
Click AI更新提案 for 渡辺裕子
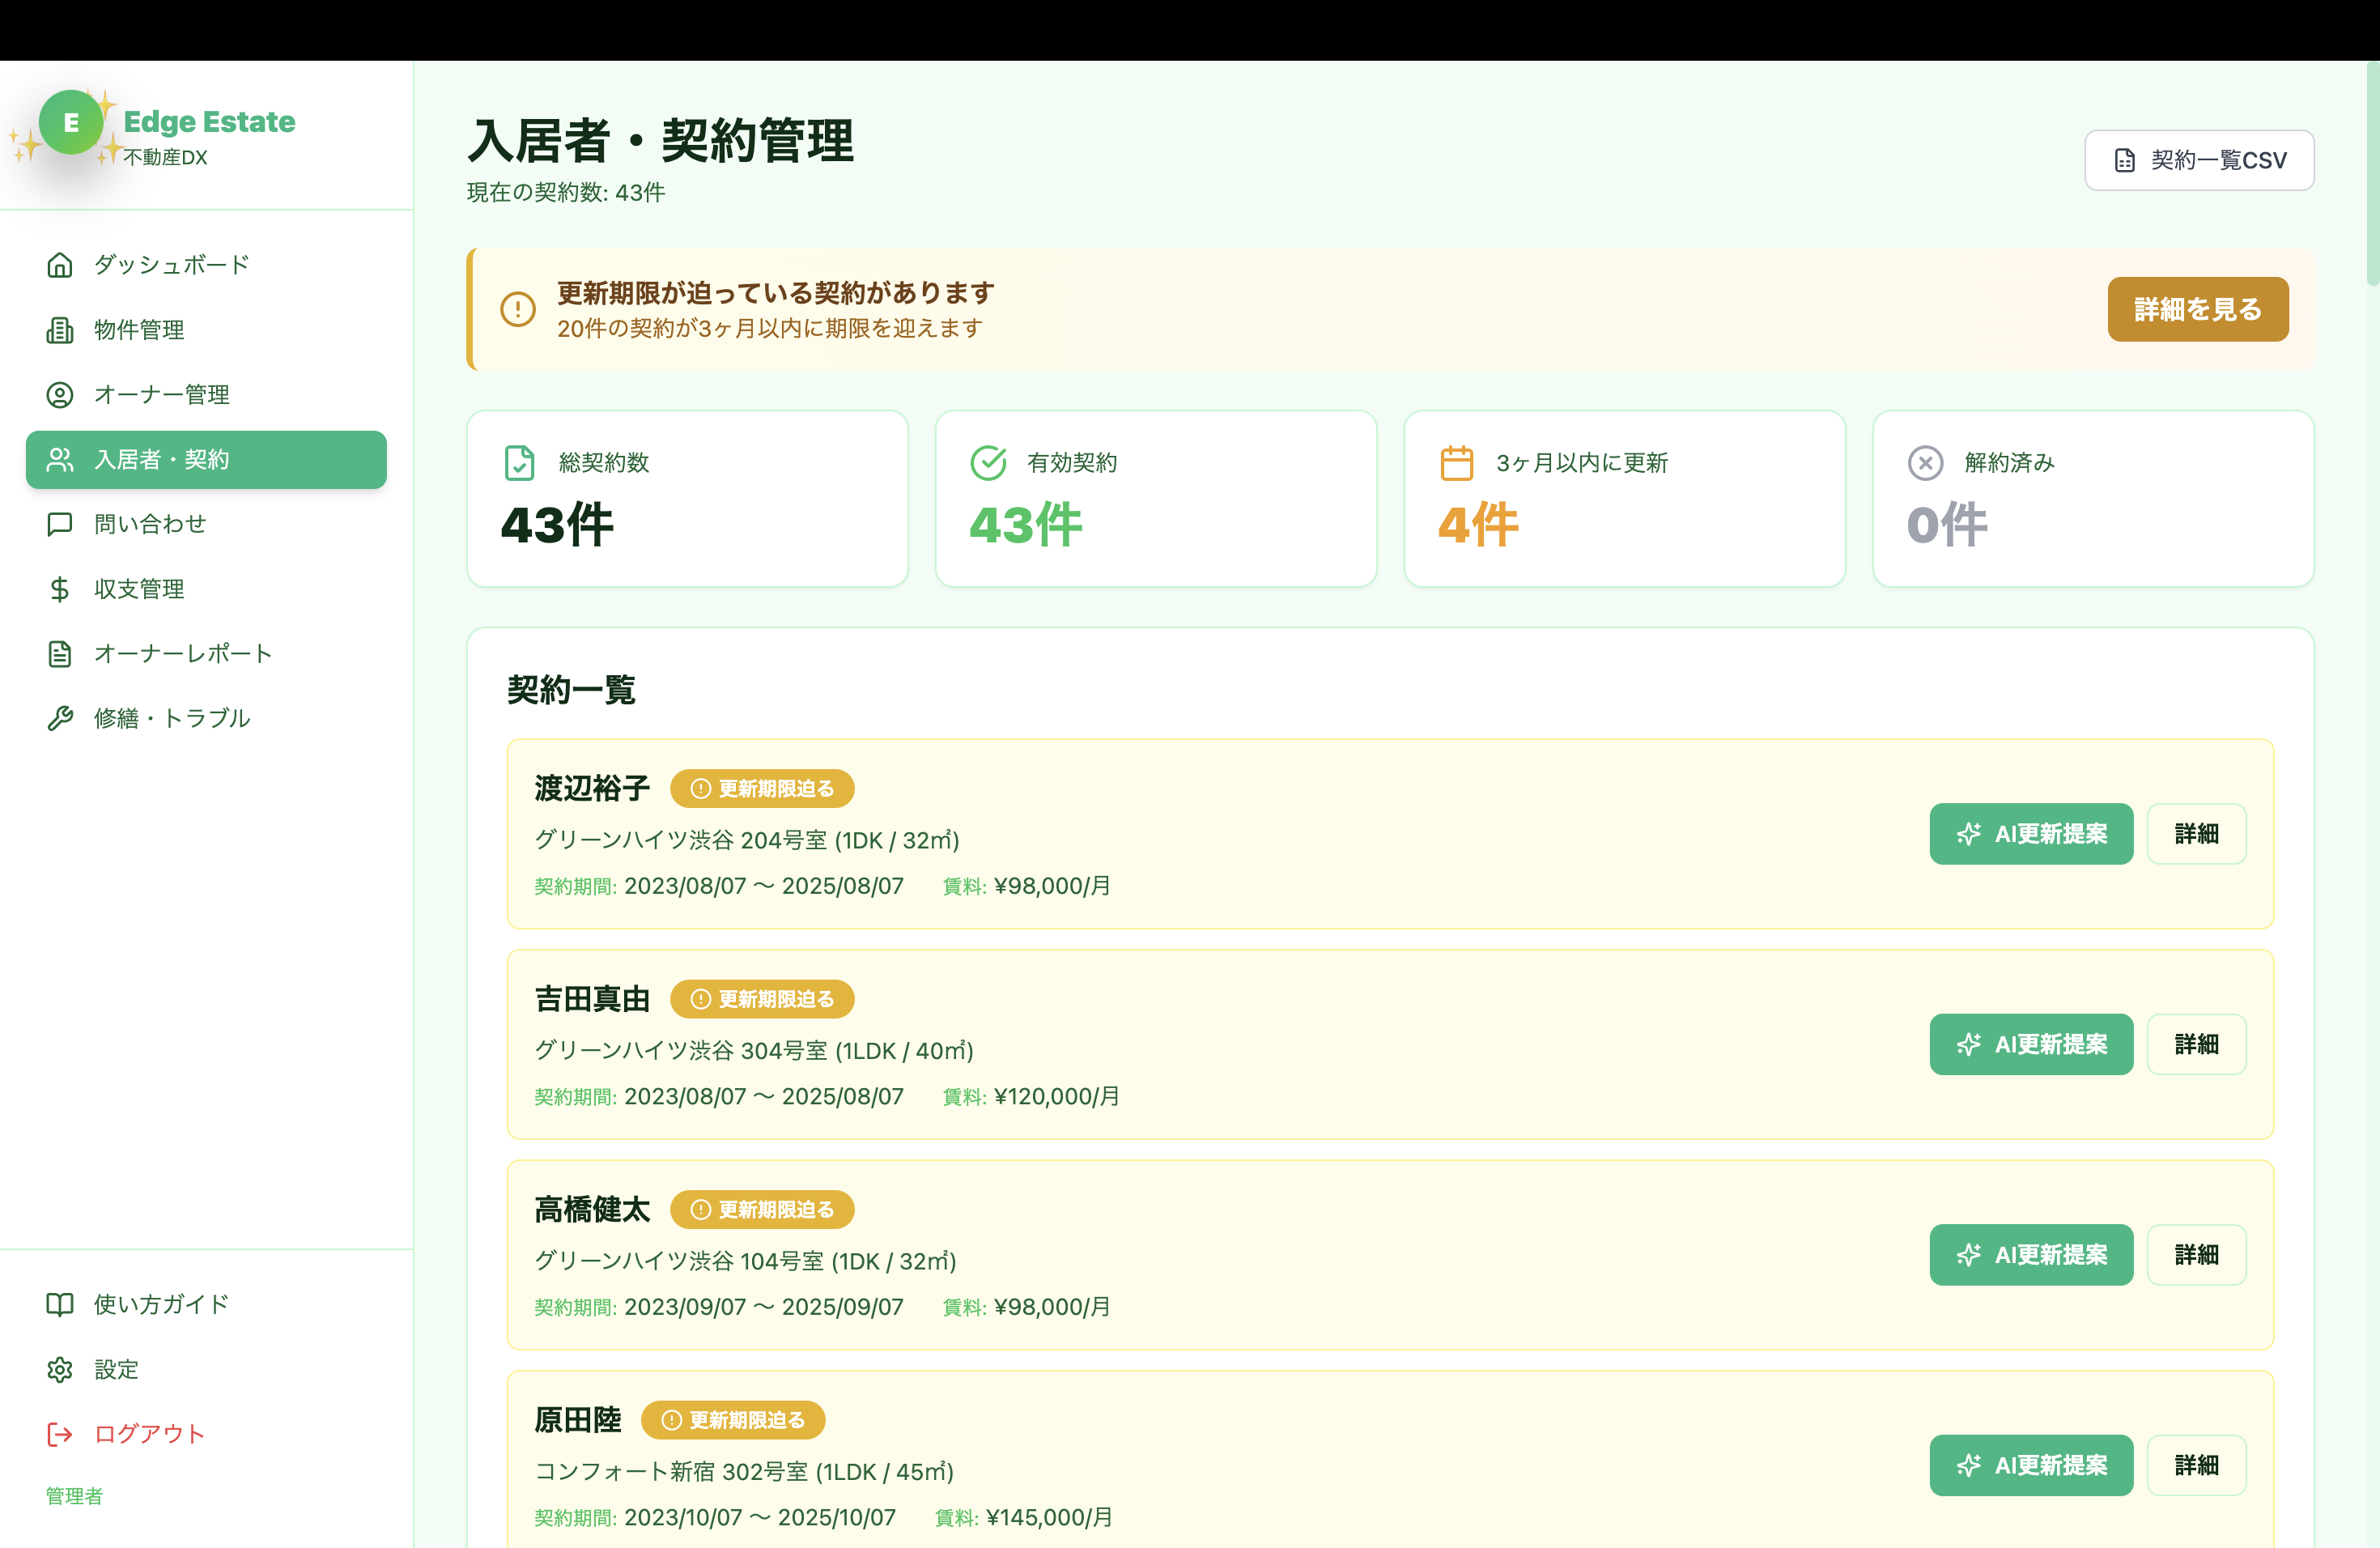coord(2030,834)
